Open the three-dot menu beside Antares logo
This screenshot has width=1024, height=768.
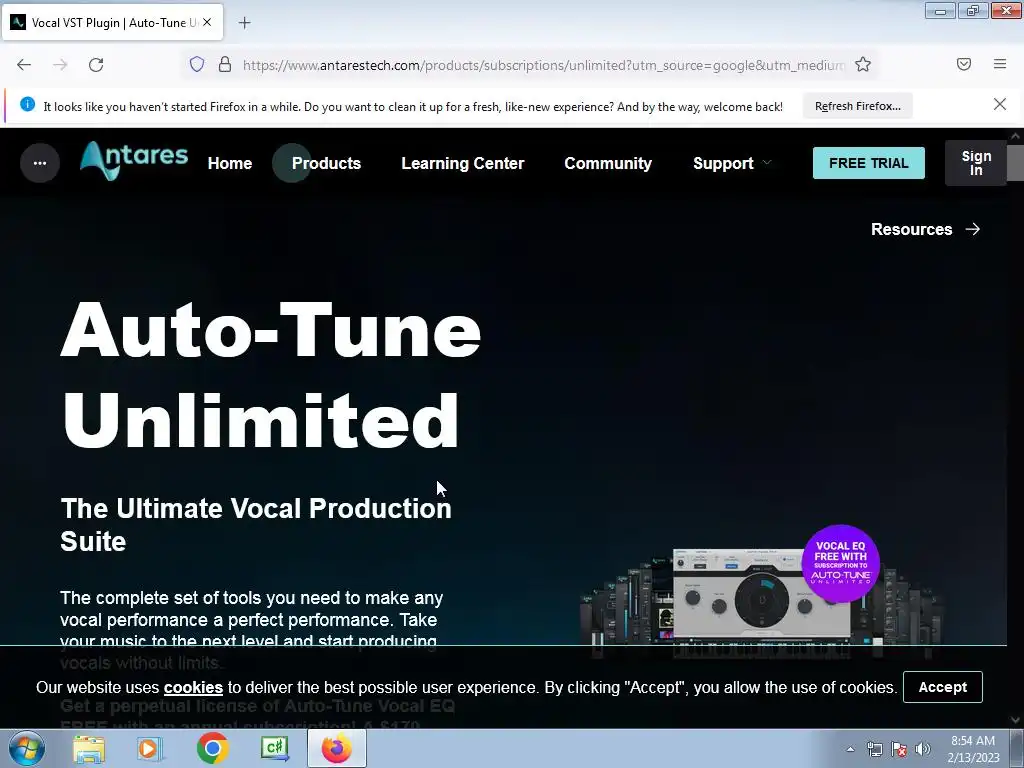point(40,163)
